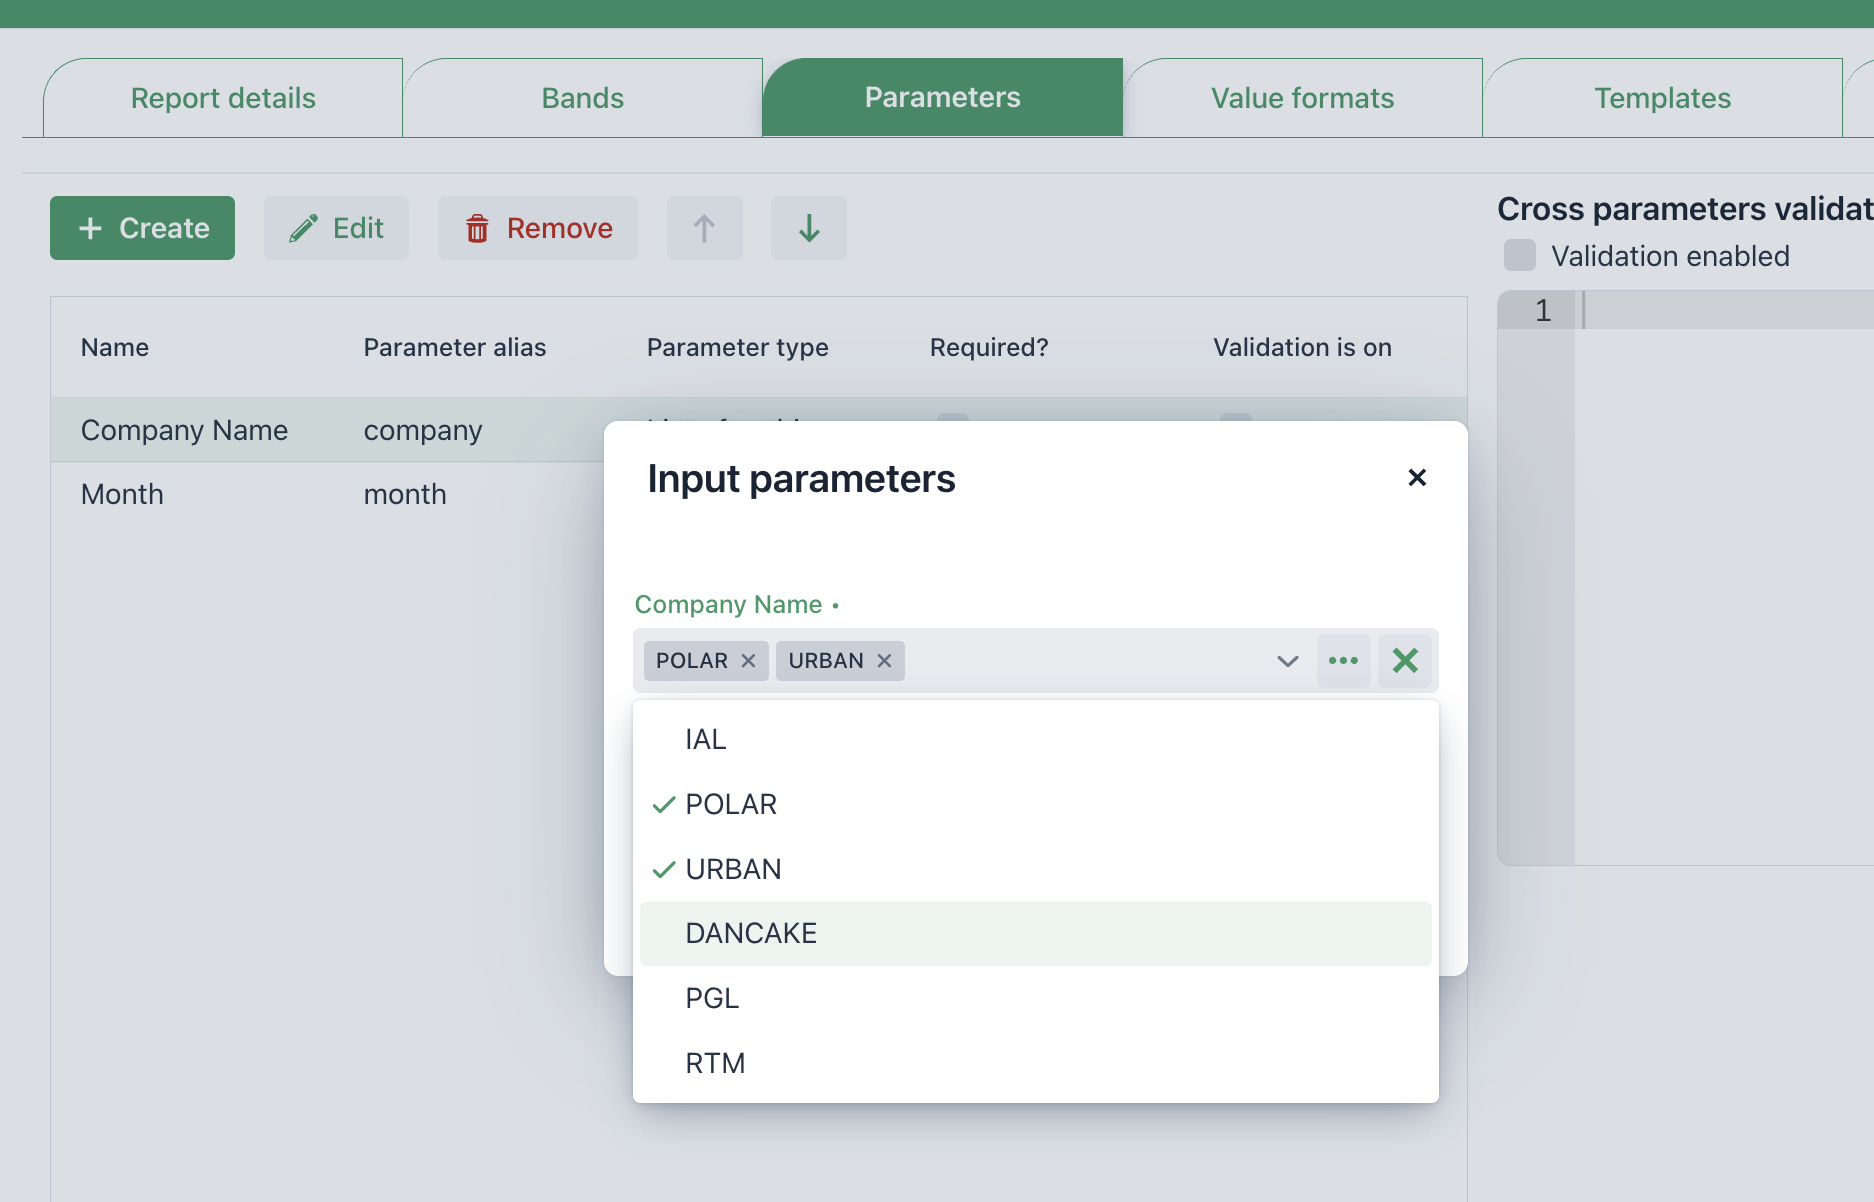Image resolution: width=1874 pixels, height=1202 pixels.
Task: Switch to the Bands tab
Action: click(582, 98)
